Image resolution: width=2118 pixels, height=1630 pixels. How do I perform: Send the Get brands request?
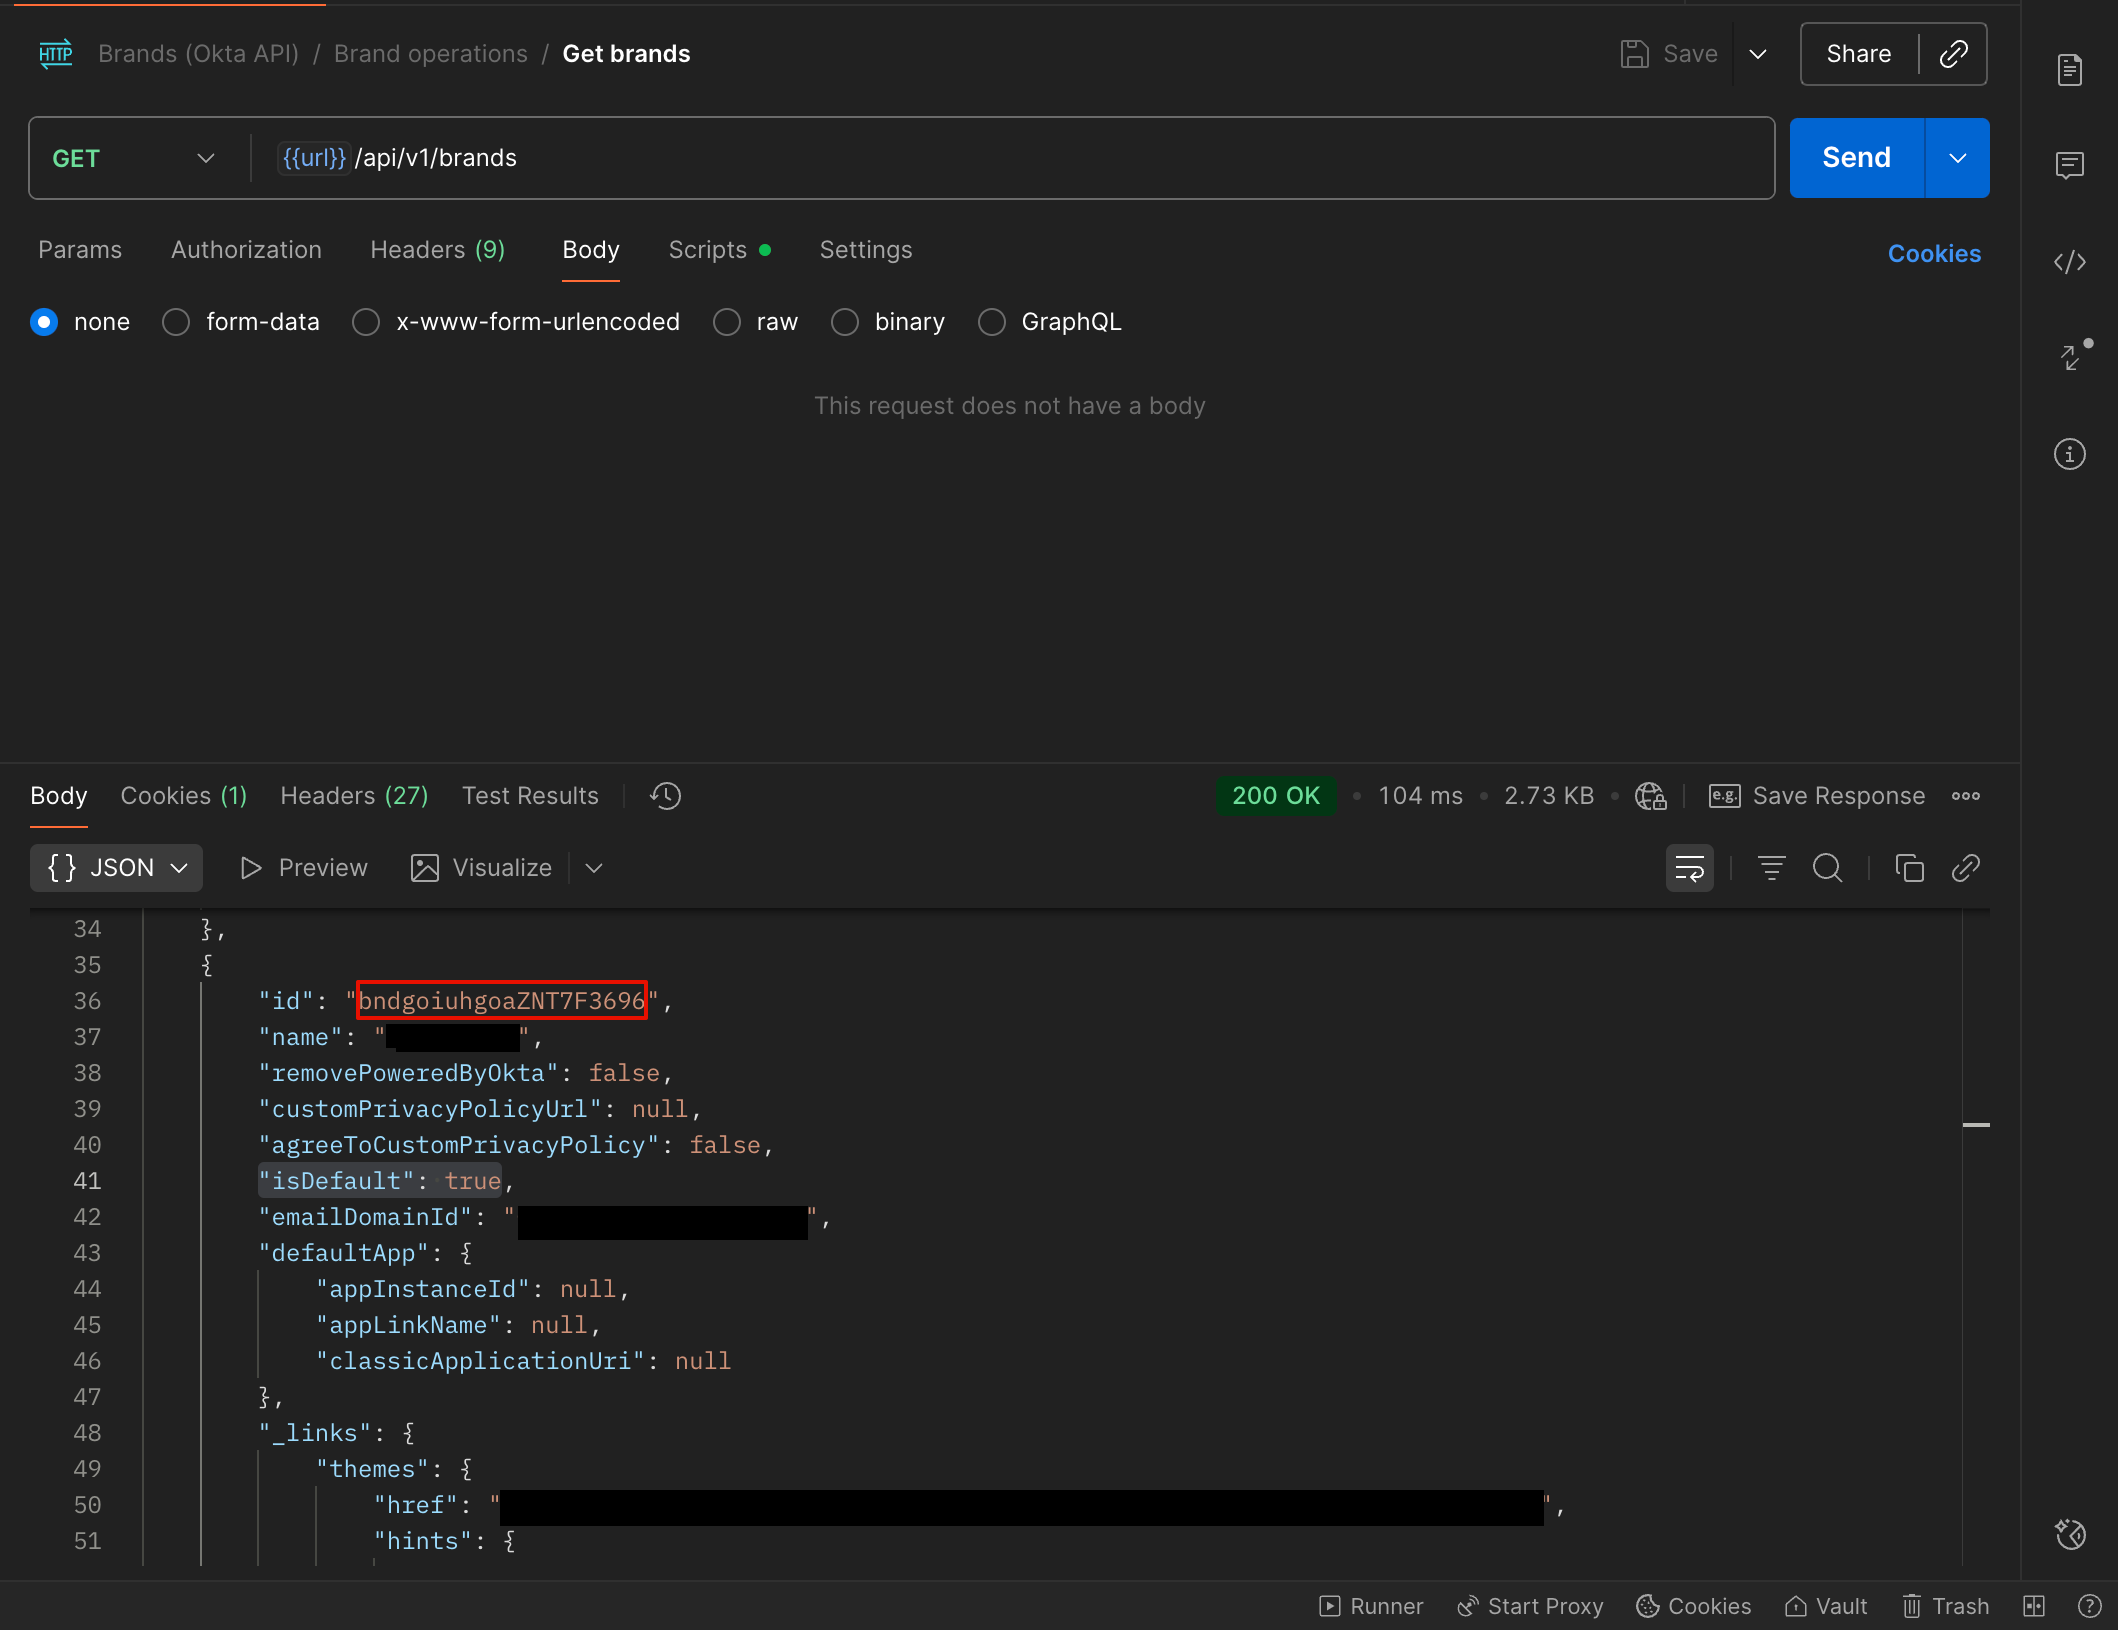pyautogui.click(x=1855, y=157)
